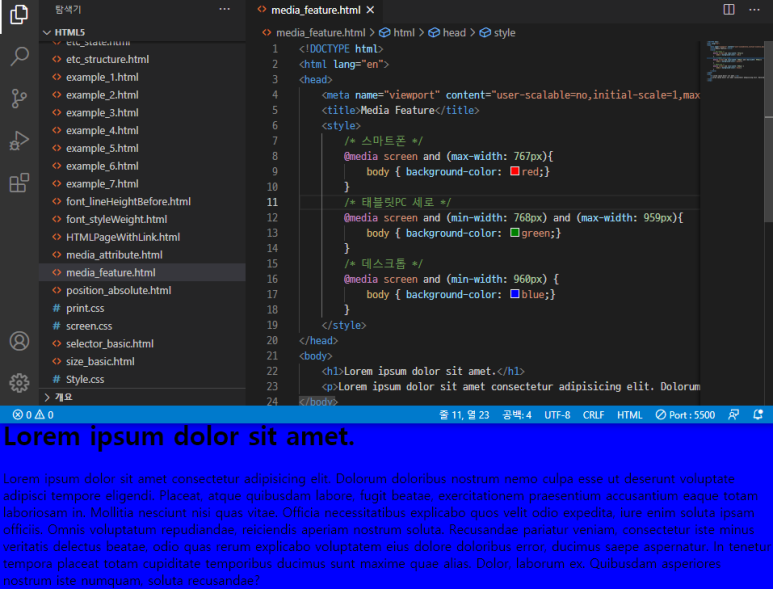
Task: Open example_5.html file
Action: pos(142,148)
